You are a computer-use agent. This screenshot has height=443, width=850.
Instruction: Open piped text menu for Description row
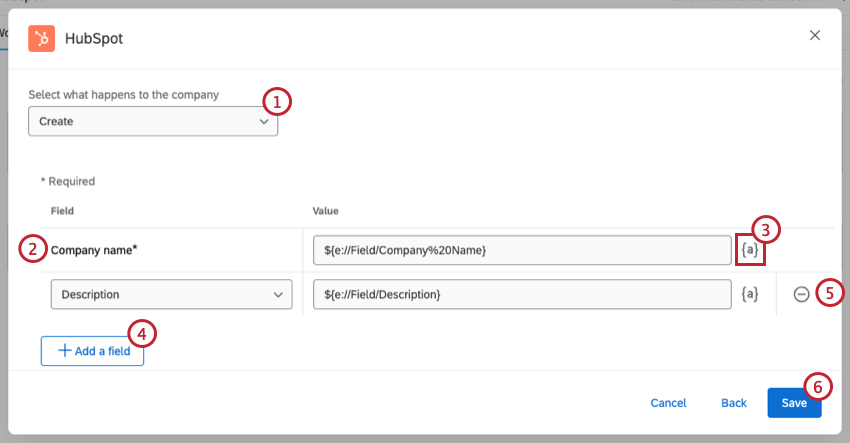tap(750, 295)
